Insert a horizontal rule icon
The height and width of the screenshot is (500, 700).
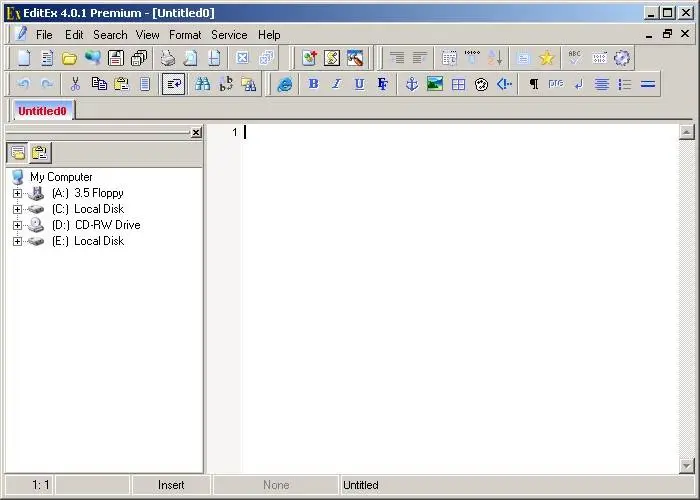pyautogui.click(x=648, y=84)
